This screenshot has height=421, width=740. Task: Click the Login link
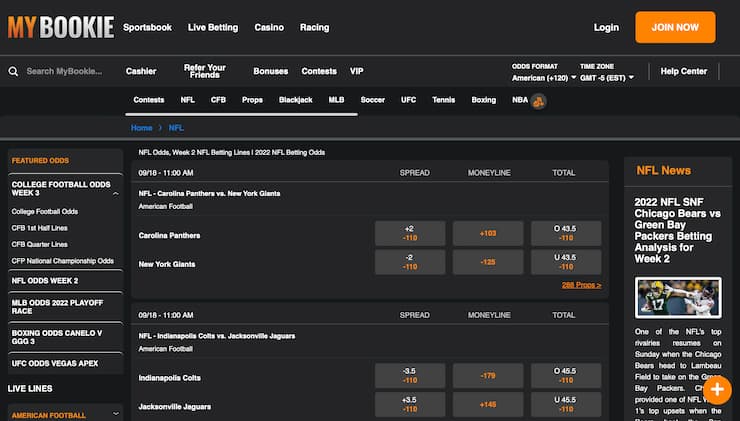[x=606, y=27]
